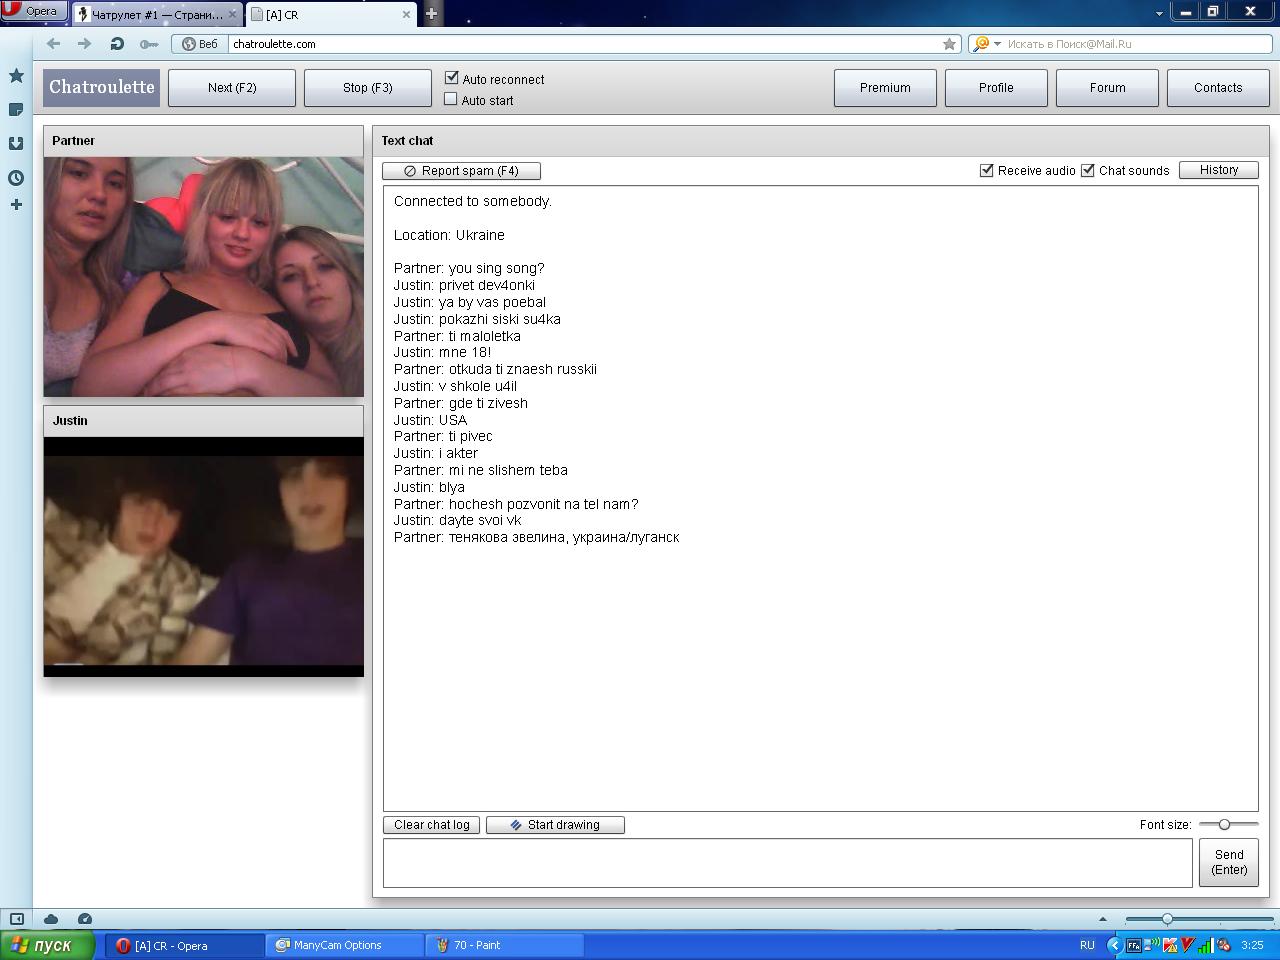Open the Premium page
Screen dimensions: 1280x960
pyautogui.click(x=885, y=88)
